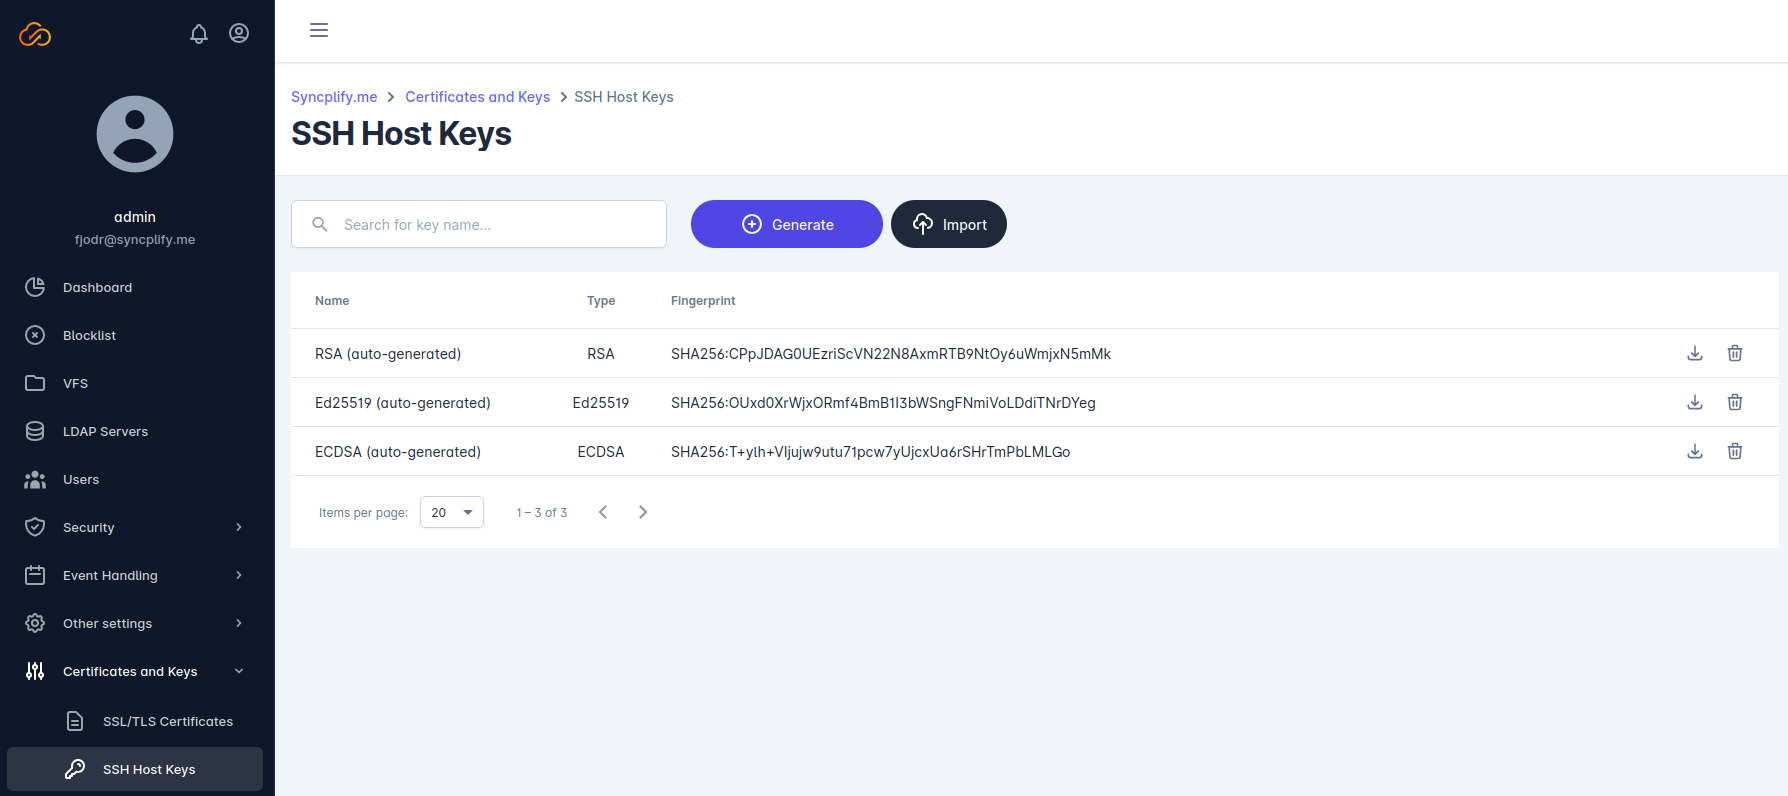Click the RSA key SHA256 fingerprint

coord(891,354)
